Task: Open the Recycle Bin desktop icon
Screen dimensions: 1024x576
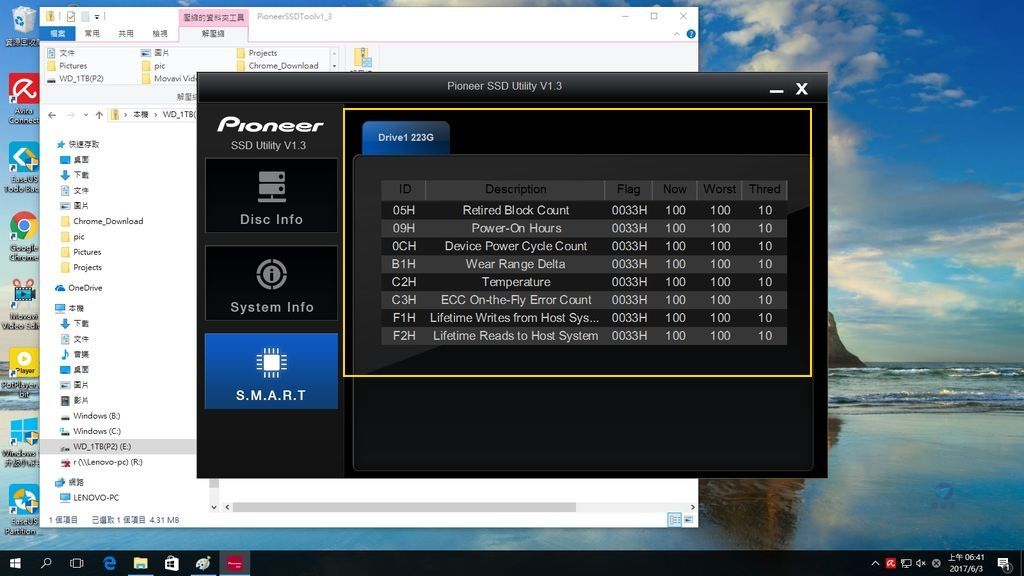Action: click(x=22, y=26)
